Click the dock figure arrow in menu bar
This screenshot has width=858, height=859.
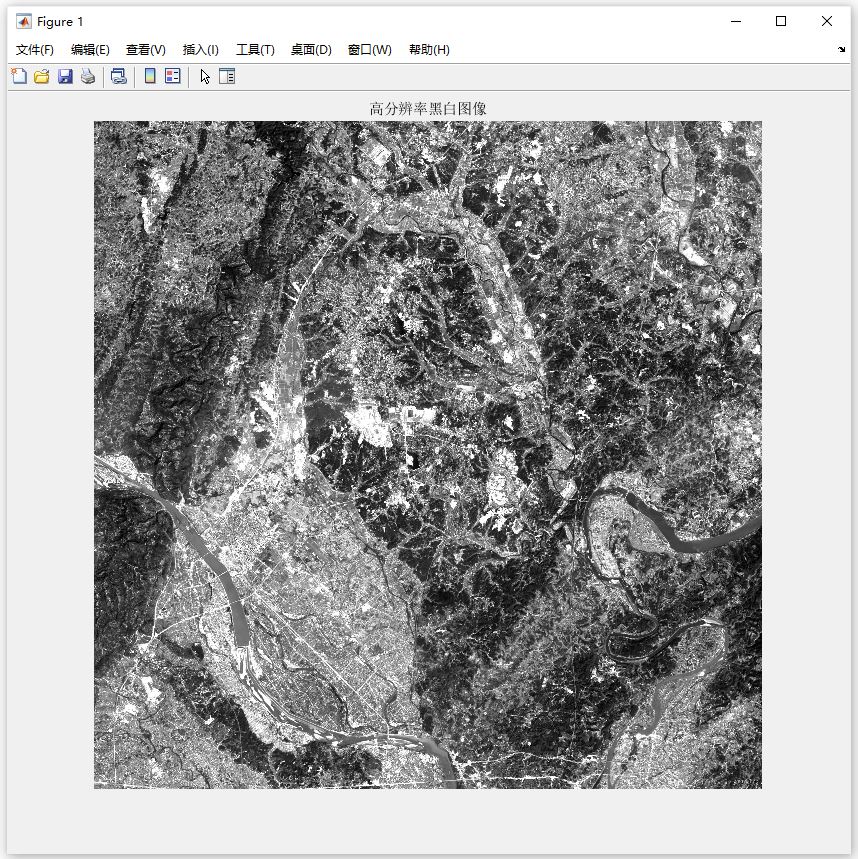842,50
